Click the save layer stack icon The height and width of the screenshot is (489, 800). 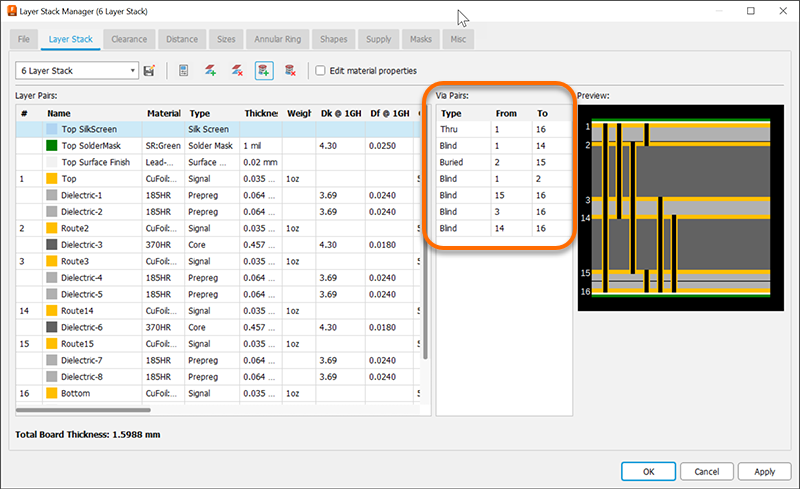(x=149, y=70)
